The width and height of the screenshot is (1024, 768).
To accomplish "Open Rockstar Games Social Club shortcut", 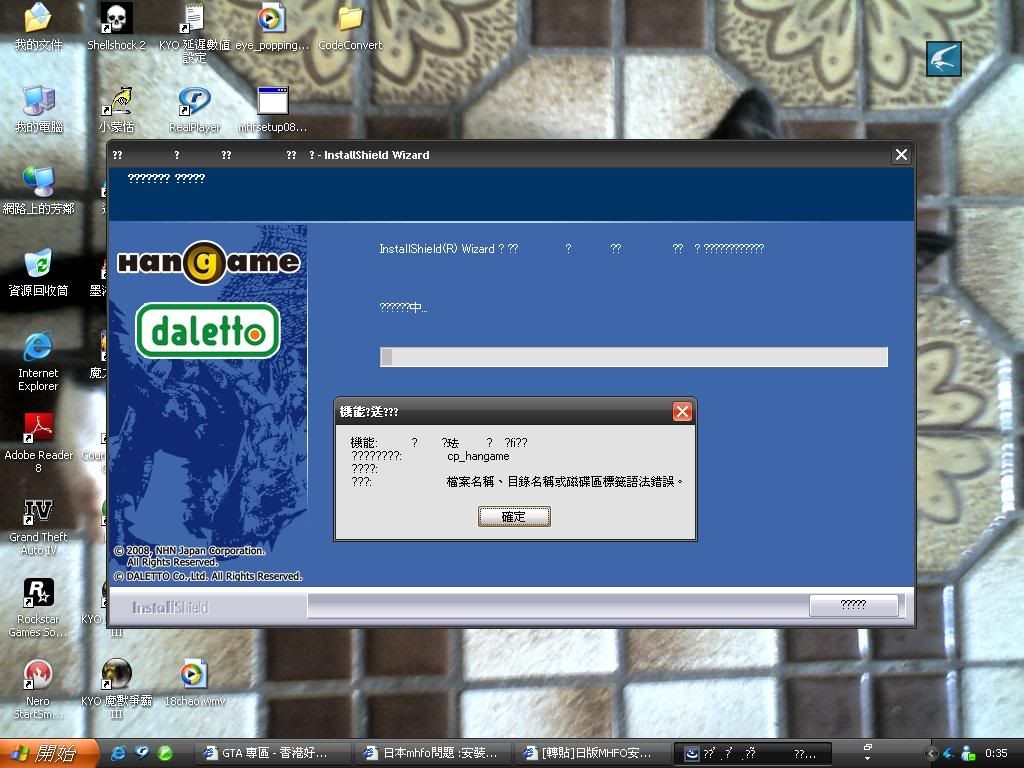I will (38, 607).
